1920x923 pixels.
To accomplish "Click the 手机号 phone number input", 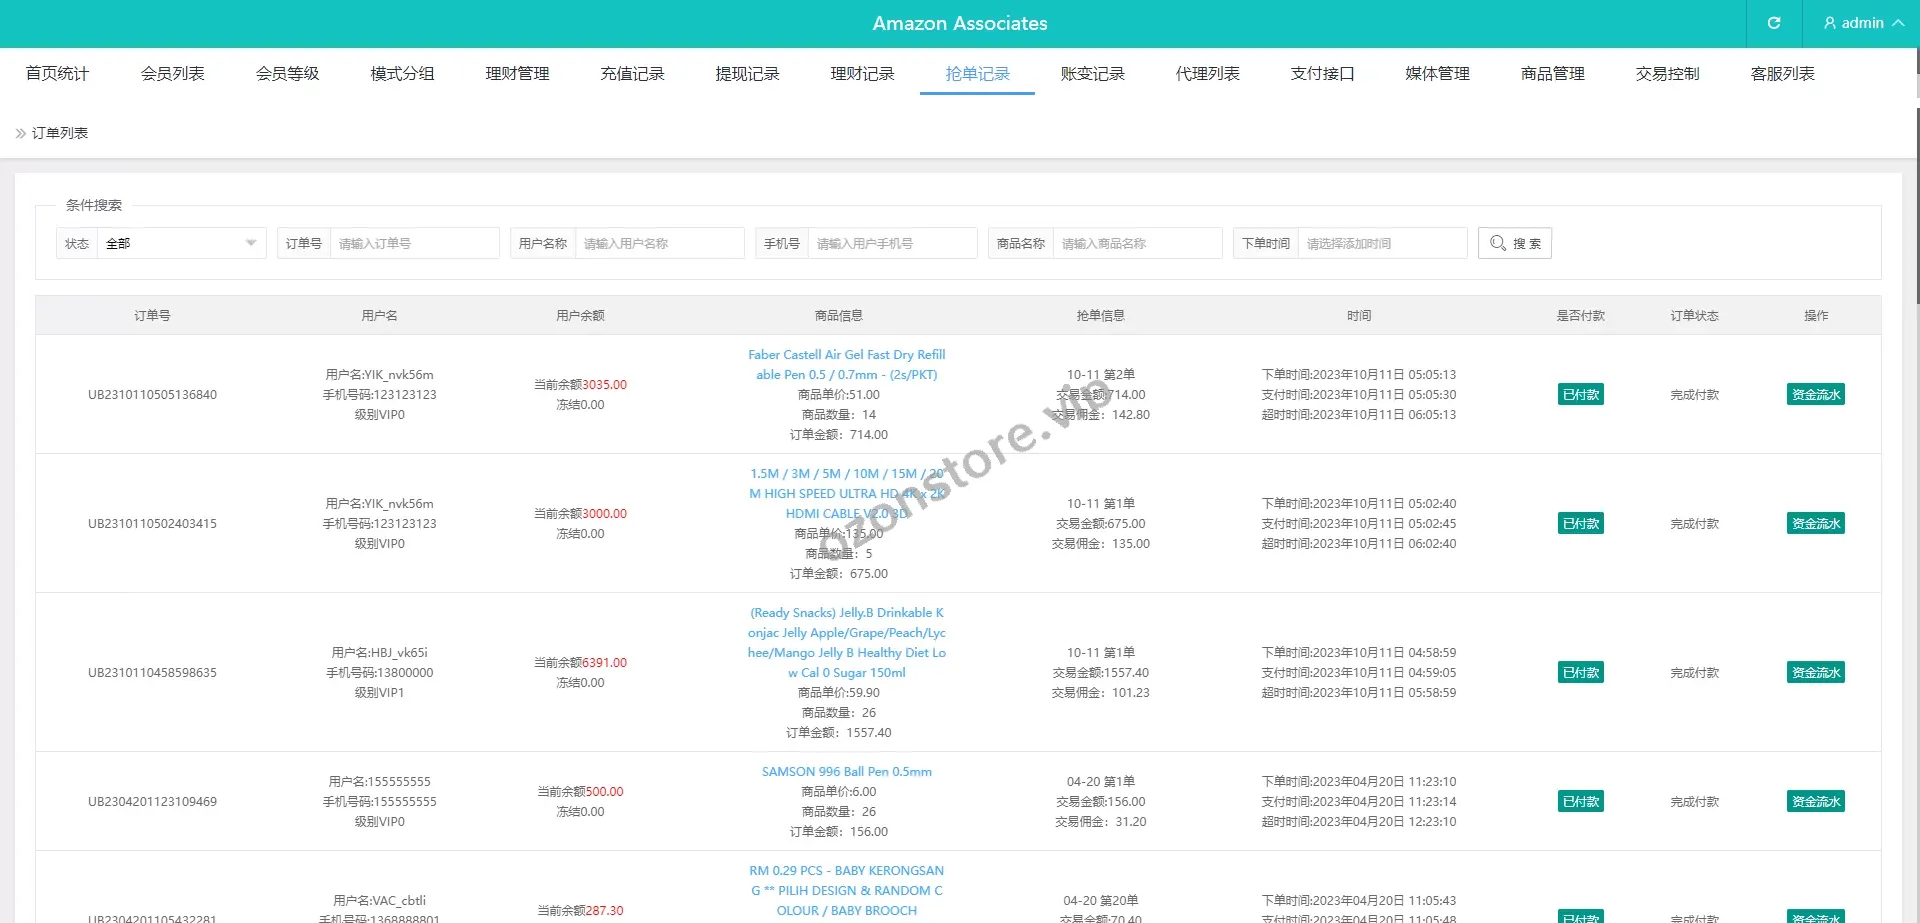I will click(891, 243).
